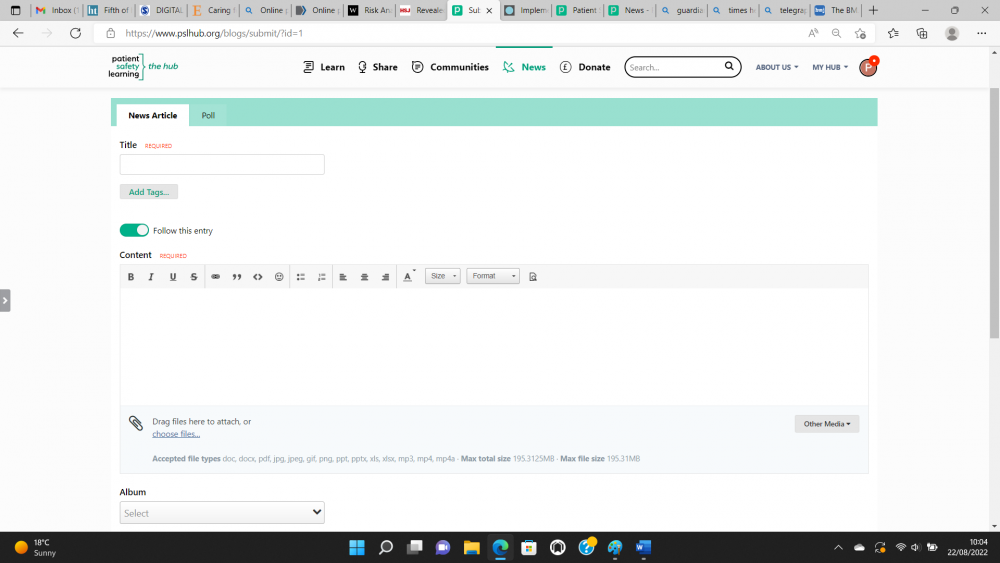Click the browser address bar URL
Viewport: 1000px width, 563px height.
tap(214, 33)
